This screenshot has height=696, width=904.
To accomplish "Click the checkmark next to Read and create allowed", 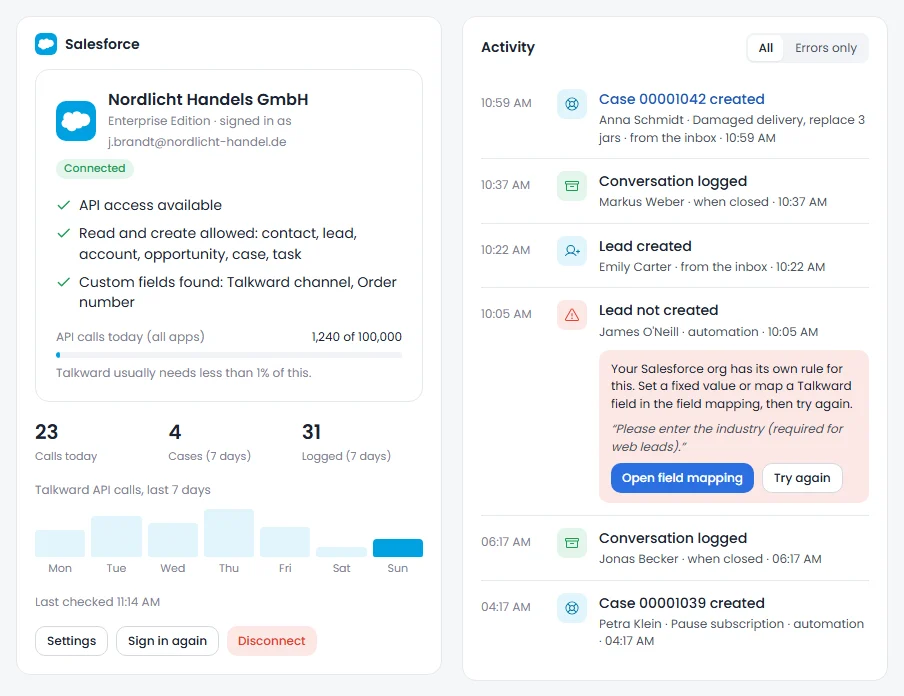I will (x=64, y=233).
